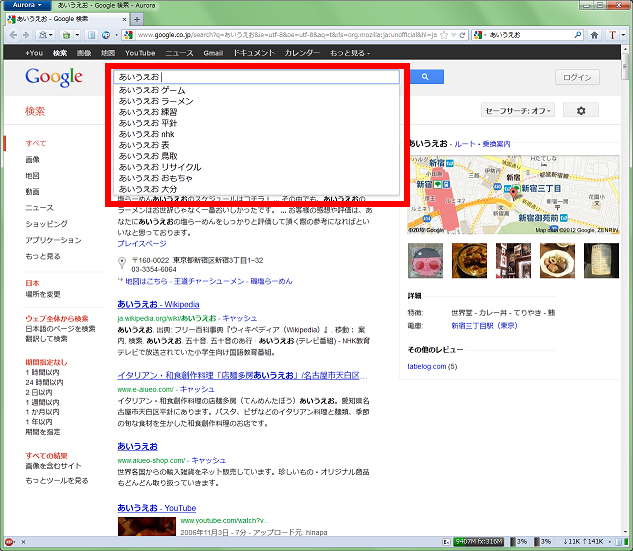Image resolution: width=633 pixels, height=551 pixels.
Task: Filter results by 動画 in the sidebar
Action: 33,192
